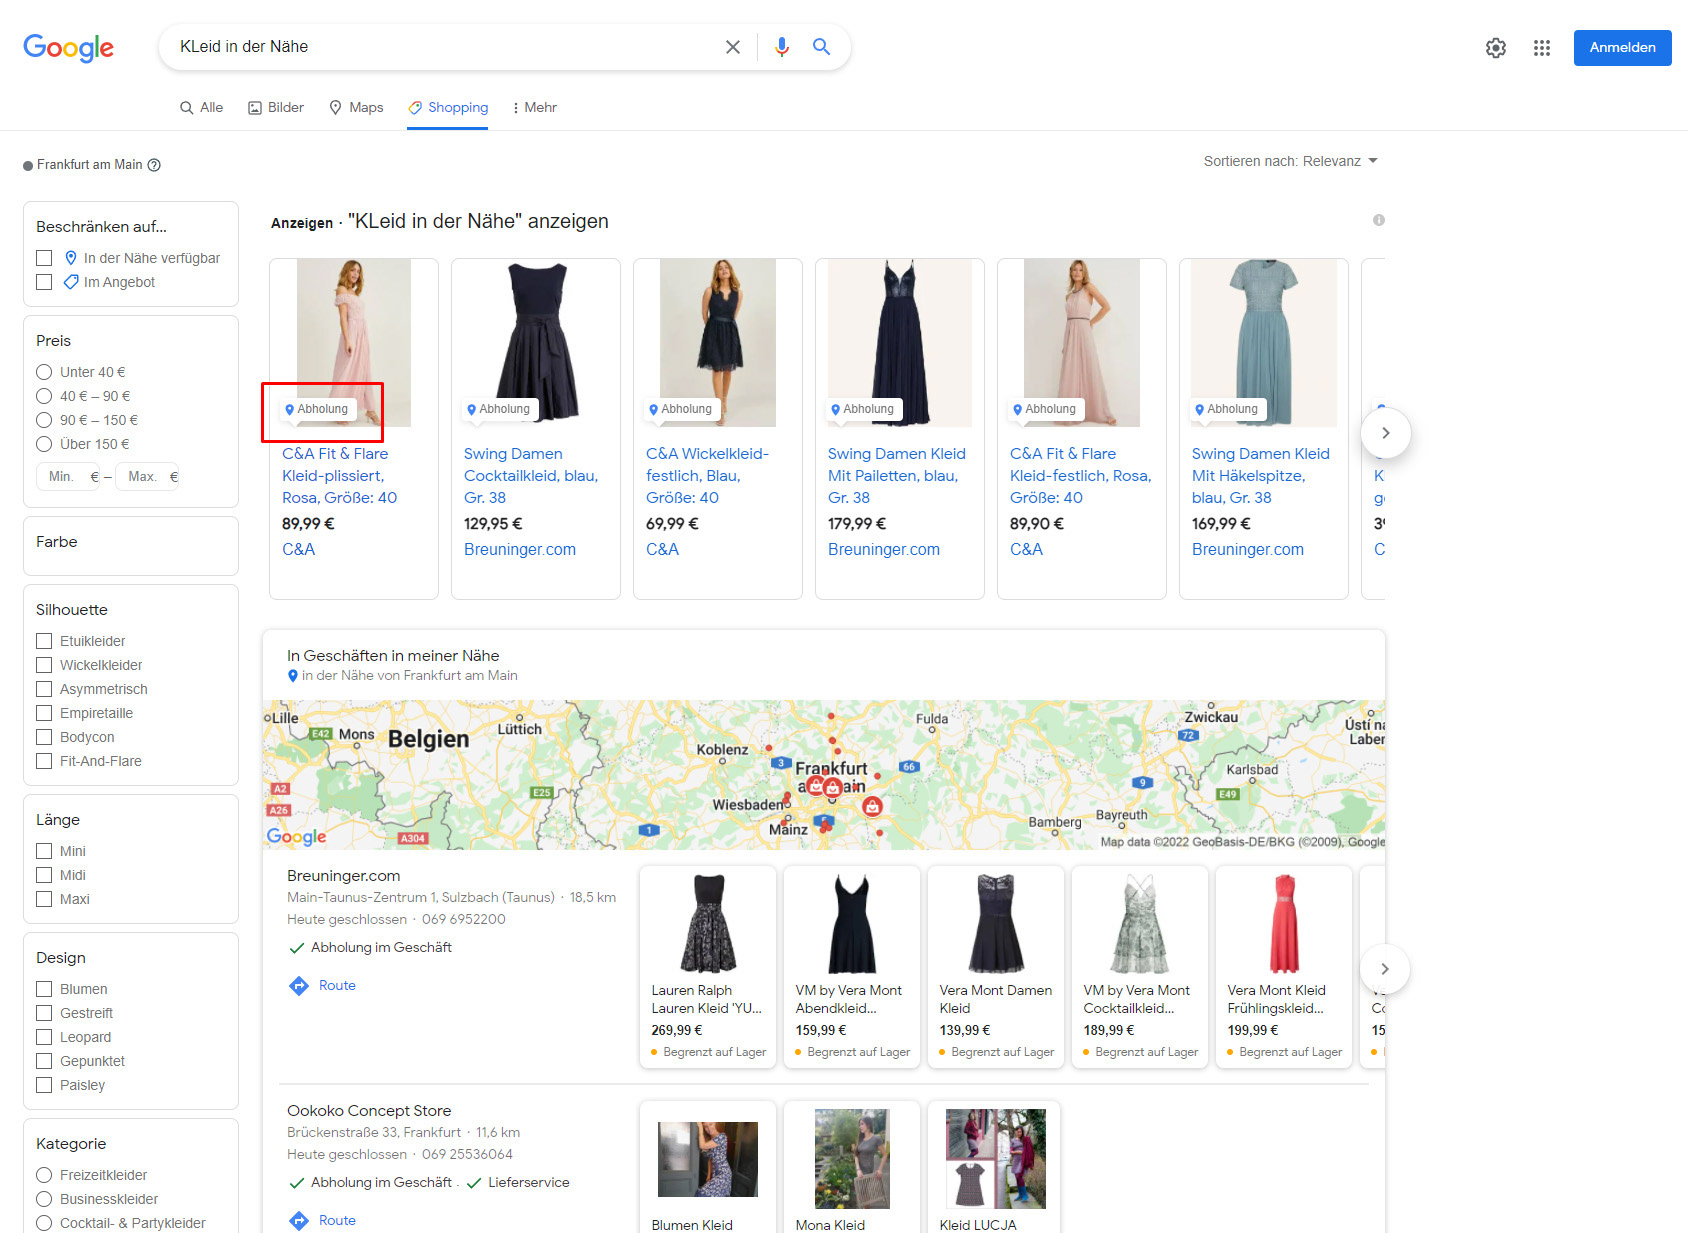Check Im Angebot filter

44,282
